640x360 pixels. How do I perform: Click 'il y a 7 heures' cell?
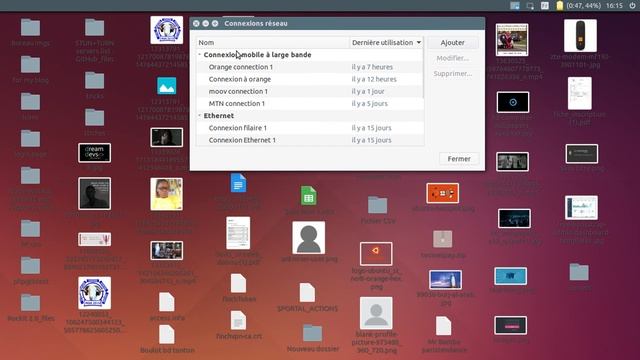pos(372,67)
